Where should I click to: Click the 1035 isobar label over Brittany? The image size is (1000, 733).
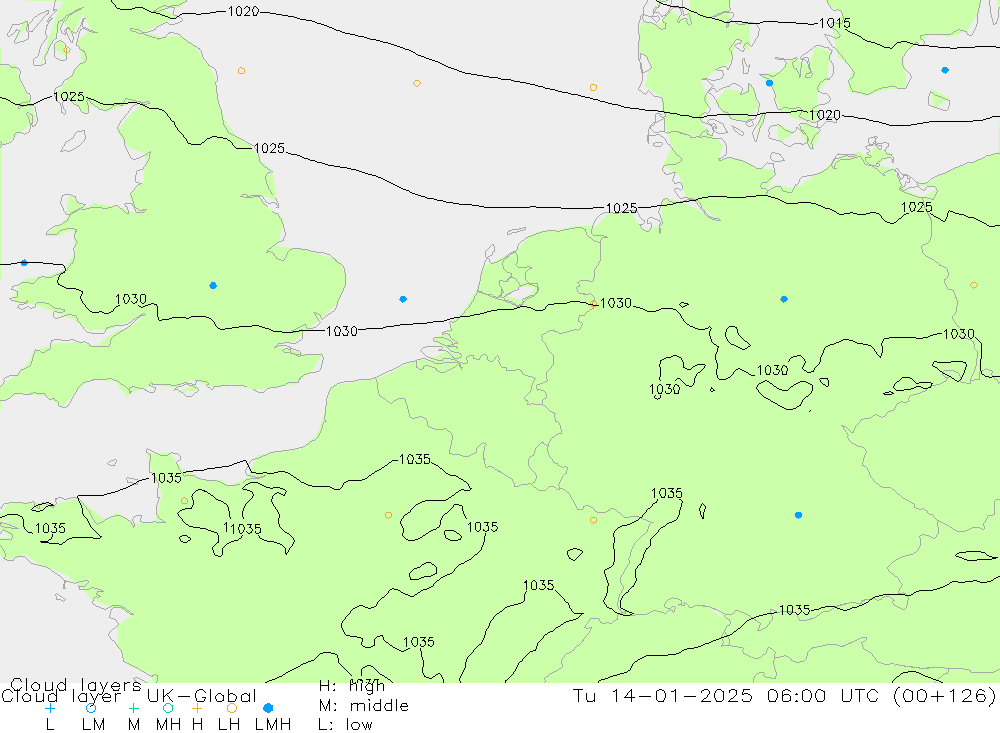coord(50,528)
